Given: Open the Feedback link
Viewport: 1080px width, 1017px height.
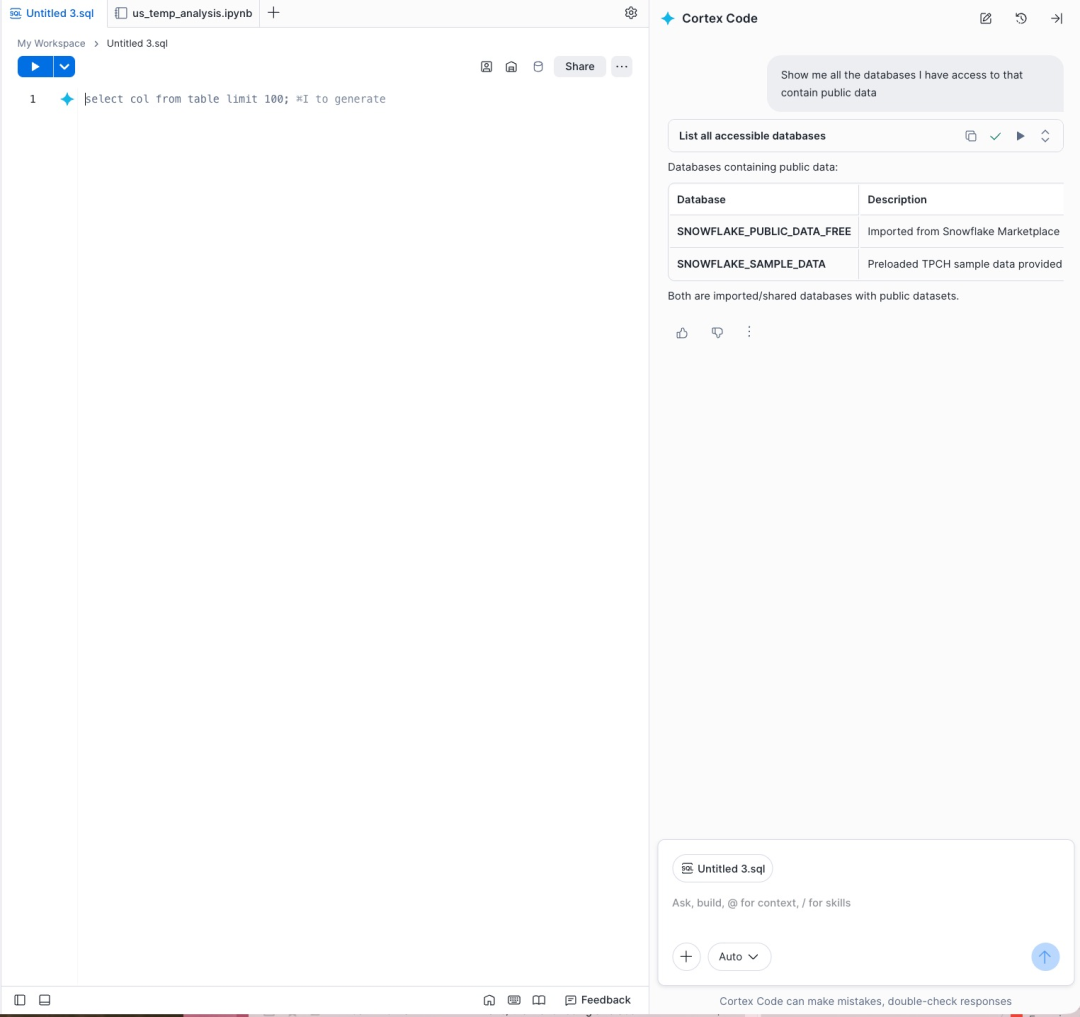Looking at the screenshot, I should 597,1000.
